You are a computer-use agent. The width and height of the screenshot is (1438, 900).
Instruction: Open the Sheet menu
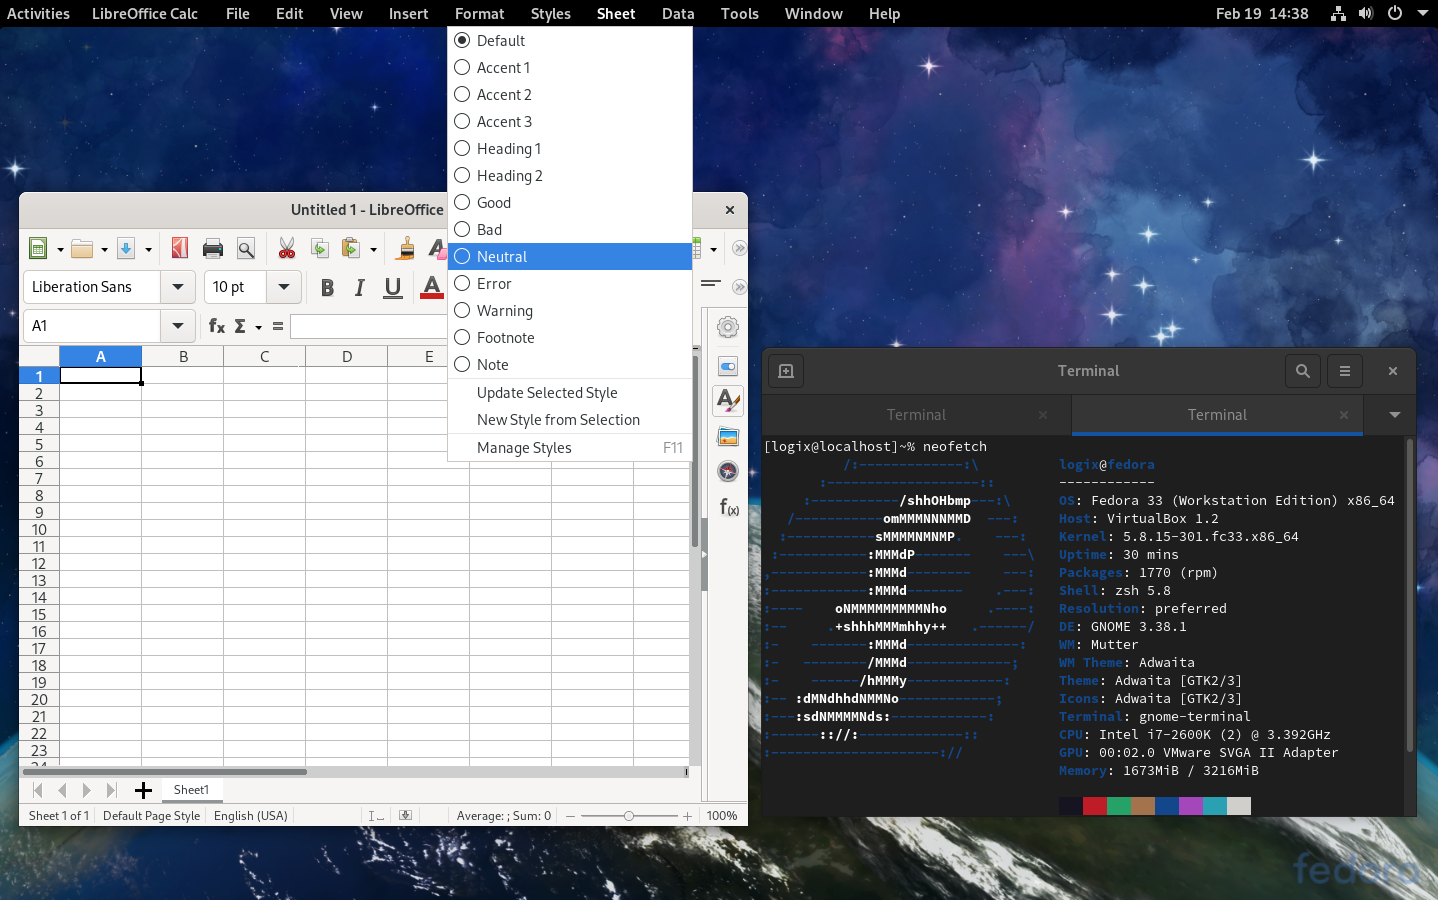tap(616, 13)
